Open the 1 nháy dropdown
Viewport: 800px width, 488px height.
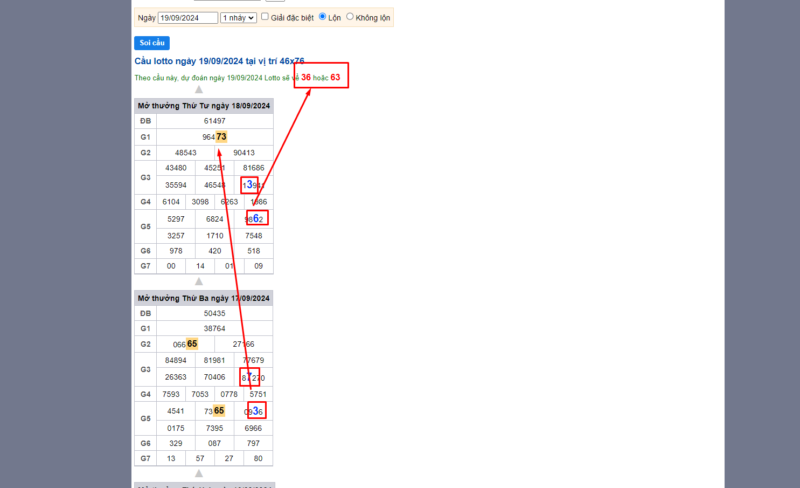pos(239,18)
